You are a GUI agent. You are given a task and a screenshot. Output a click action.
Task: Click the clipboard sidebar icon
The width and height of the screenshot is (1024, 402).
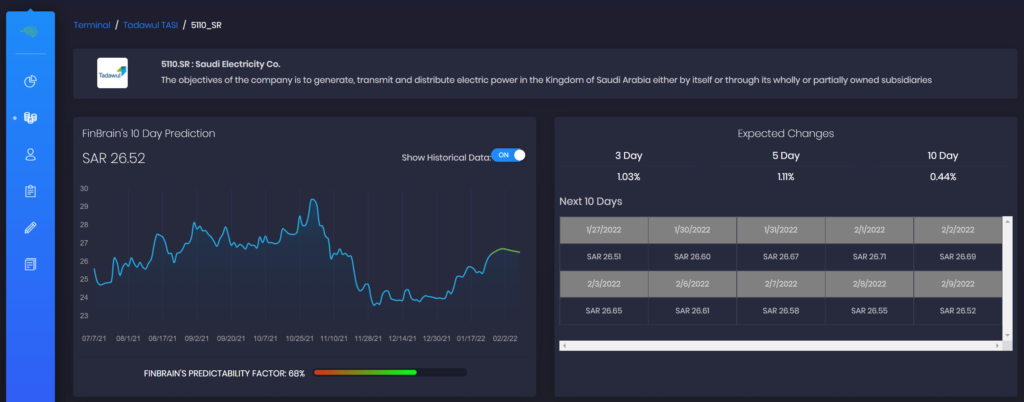(30, 191)
